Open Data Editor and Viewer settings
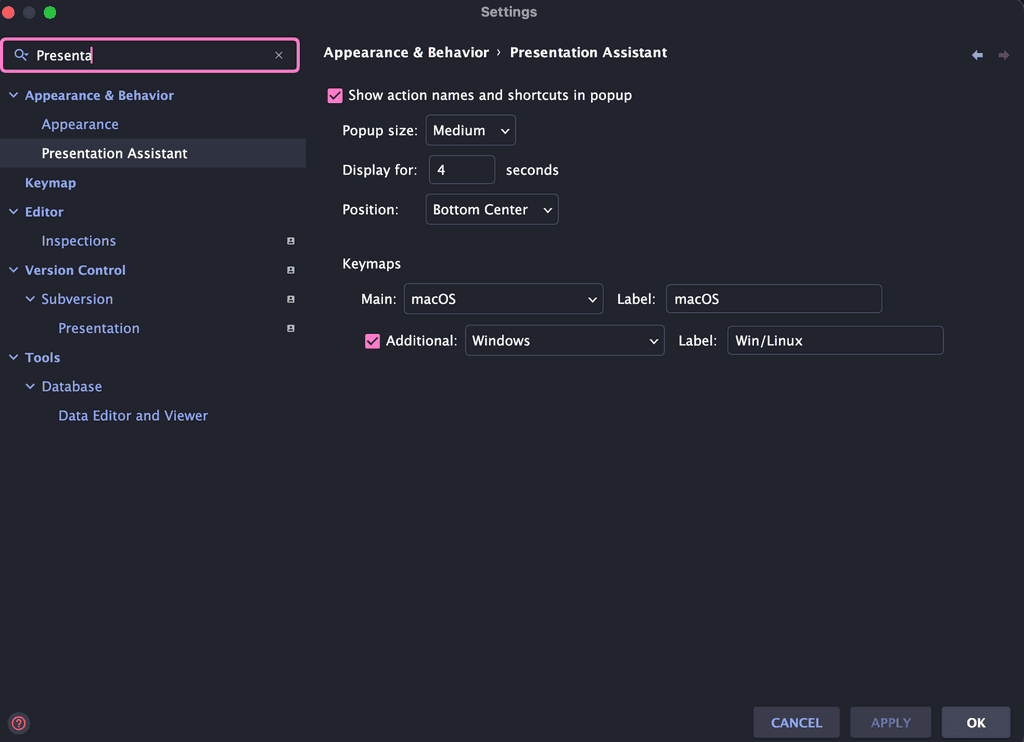 tap(133, 416)
